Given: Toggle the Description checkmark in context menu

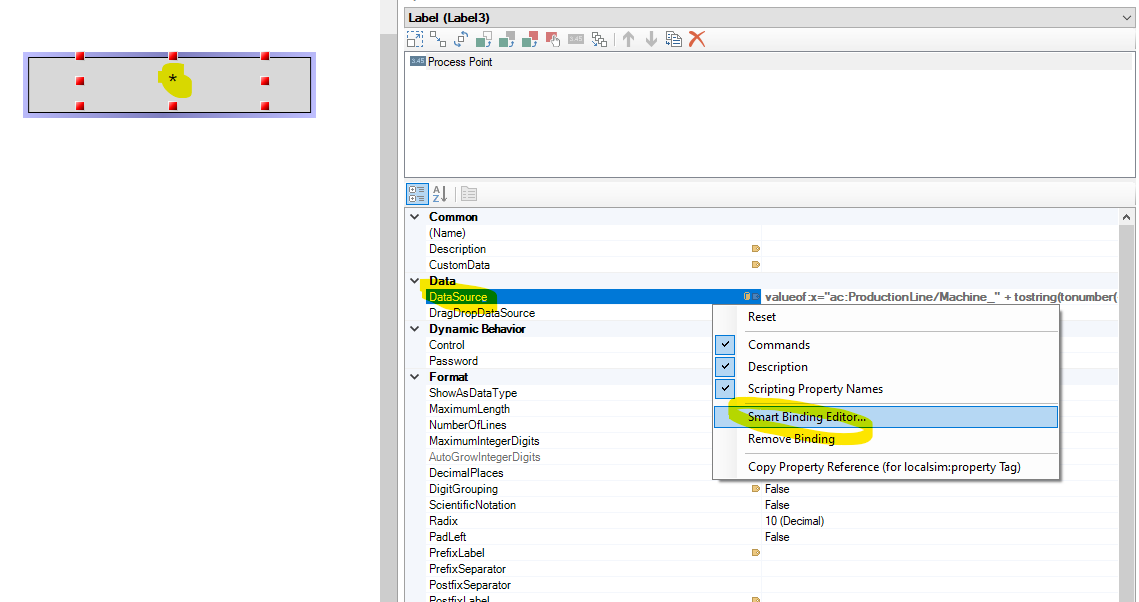Looking at the screenshot, I should coord(726,367).
